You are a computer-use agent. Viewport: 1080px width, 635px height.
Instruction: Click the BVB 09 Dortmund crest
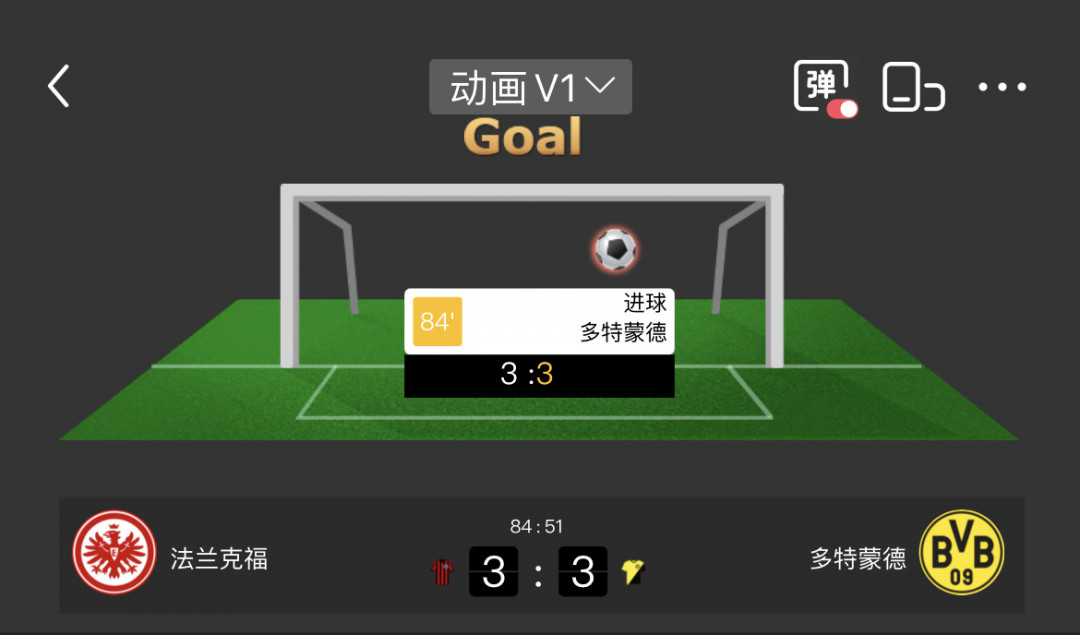click(x=962, y=552)
